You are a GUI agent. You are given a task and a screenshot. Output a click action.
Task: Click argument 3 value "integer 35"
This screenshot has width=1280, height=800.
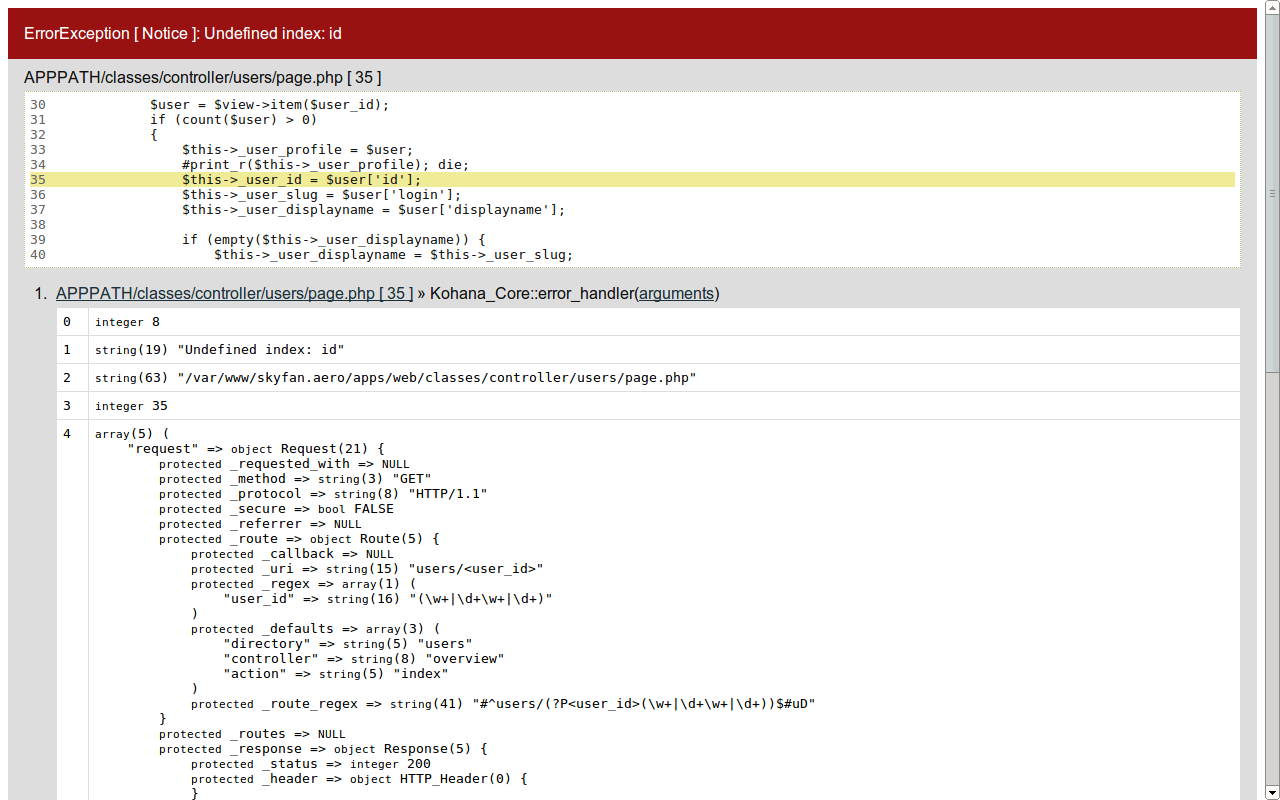131,406
